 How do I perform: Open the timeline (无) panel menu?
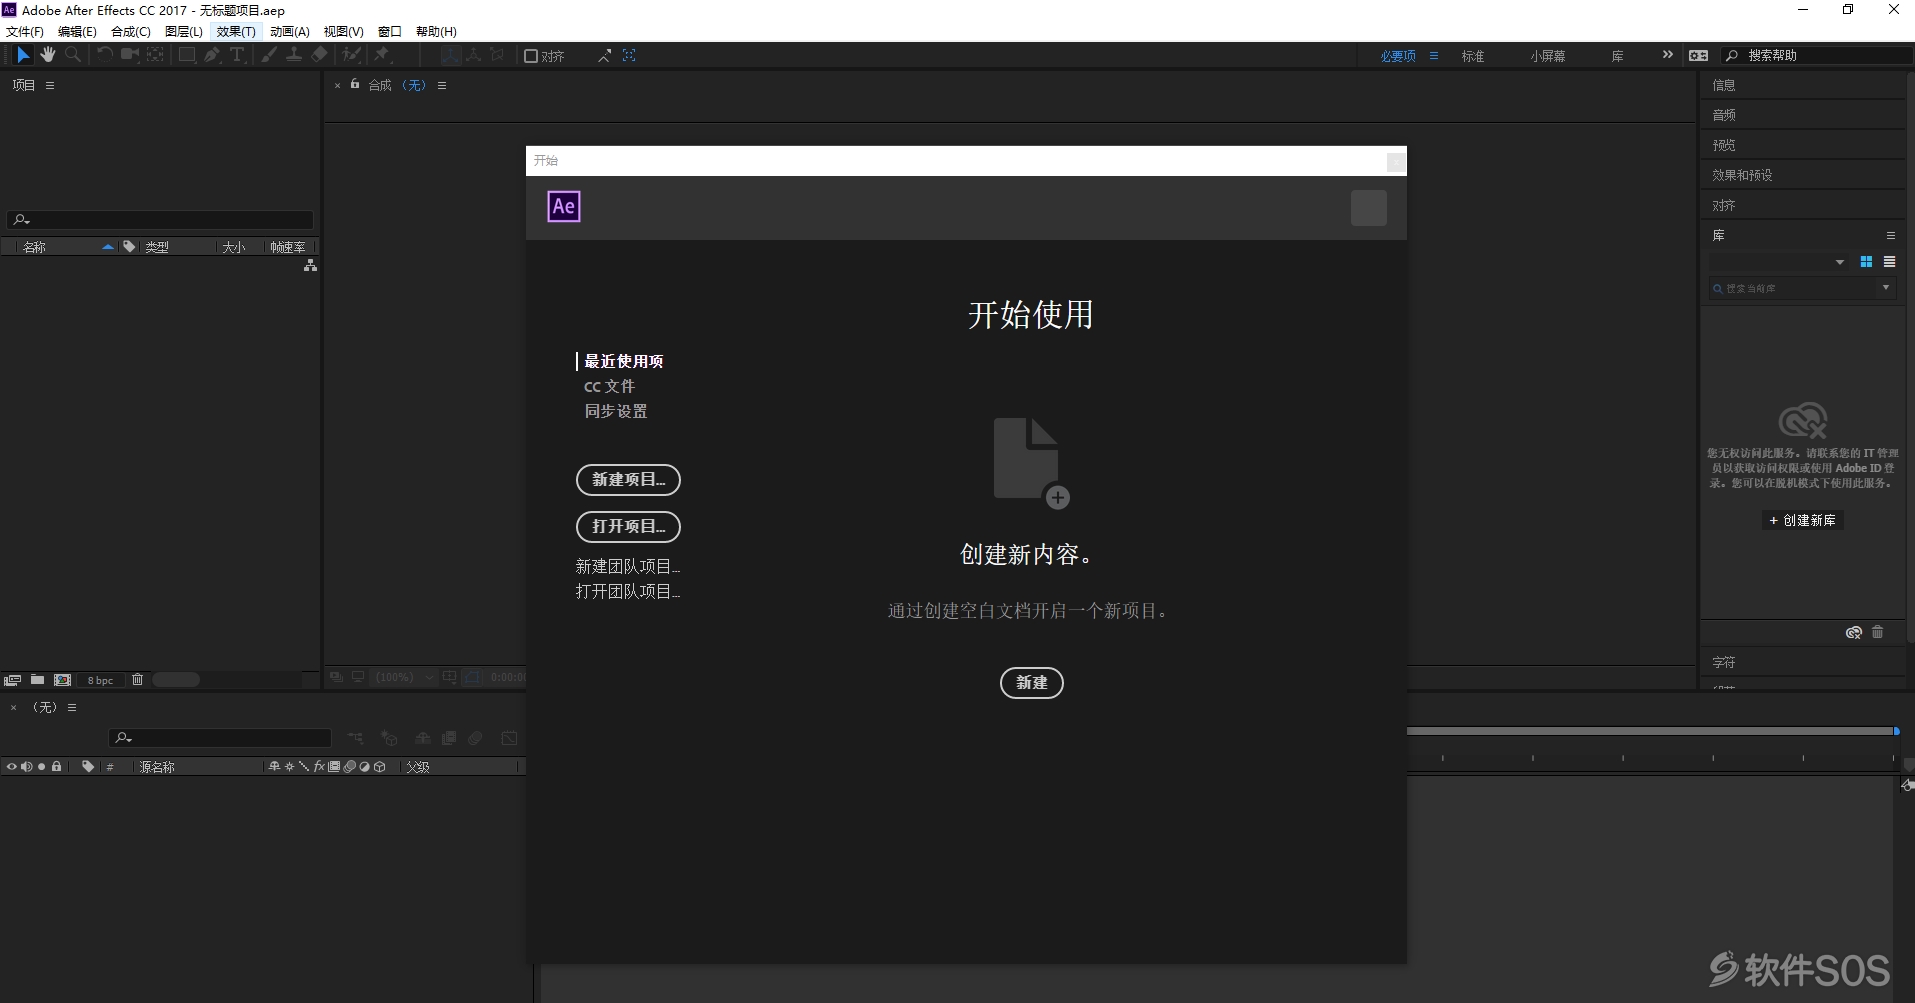[72, 707]
